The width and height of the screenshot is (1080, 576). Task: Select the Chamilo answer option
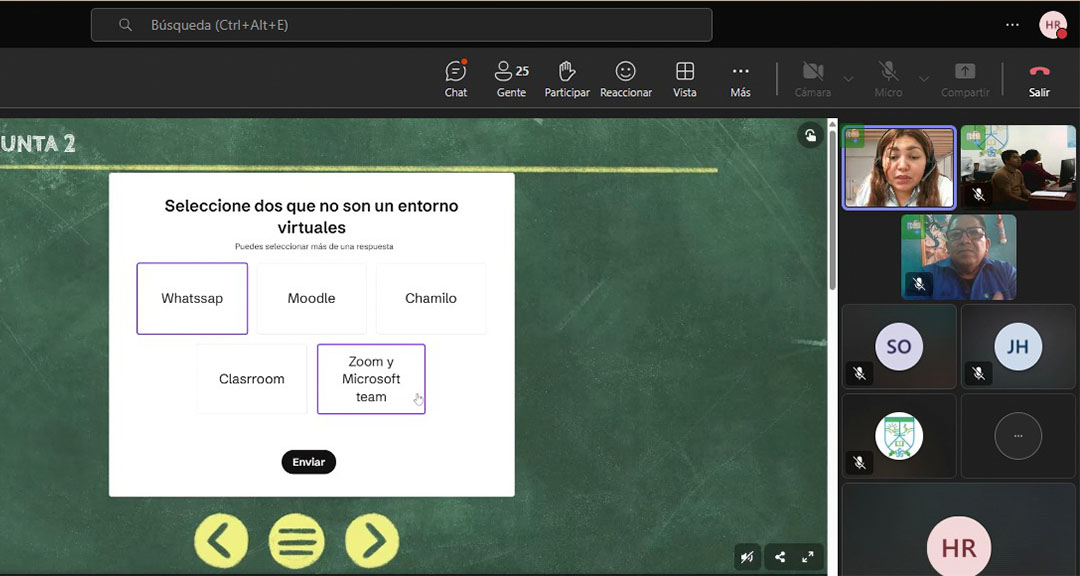431,298
